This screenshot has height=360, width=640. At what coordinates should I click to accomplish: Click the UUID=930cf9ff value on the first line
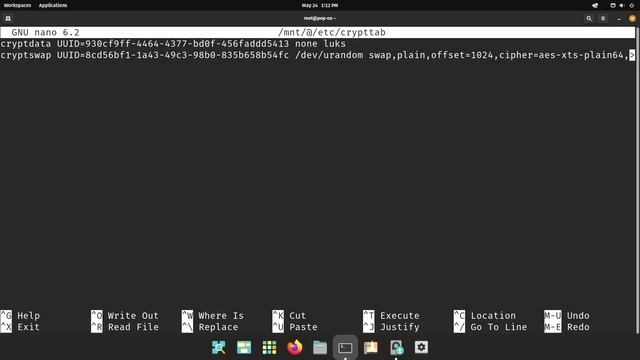coord(173,44)
